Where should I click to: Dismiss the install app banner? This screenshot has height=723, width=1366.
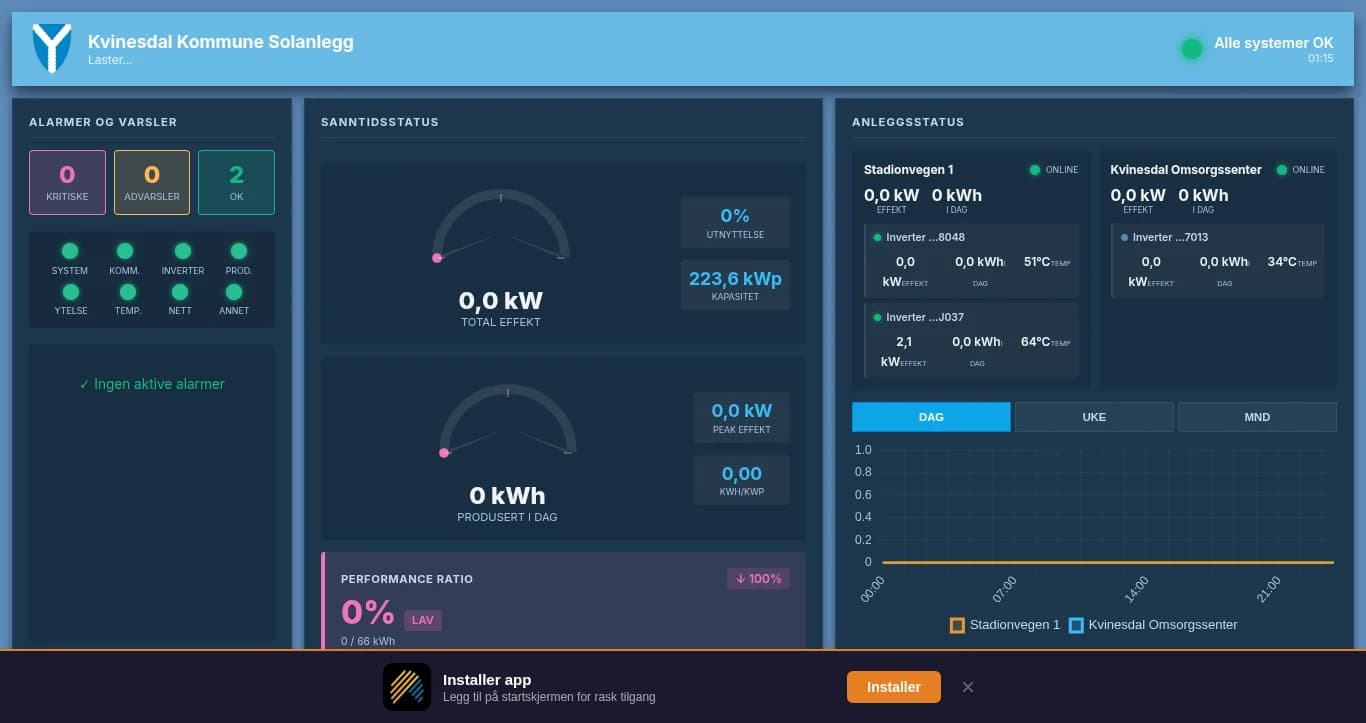[967, 687]
